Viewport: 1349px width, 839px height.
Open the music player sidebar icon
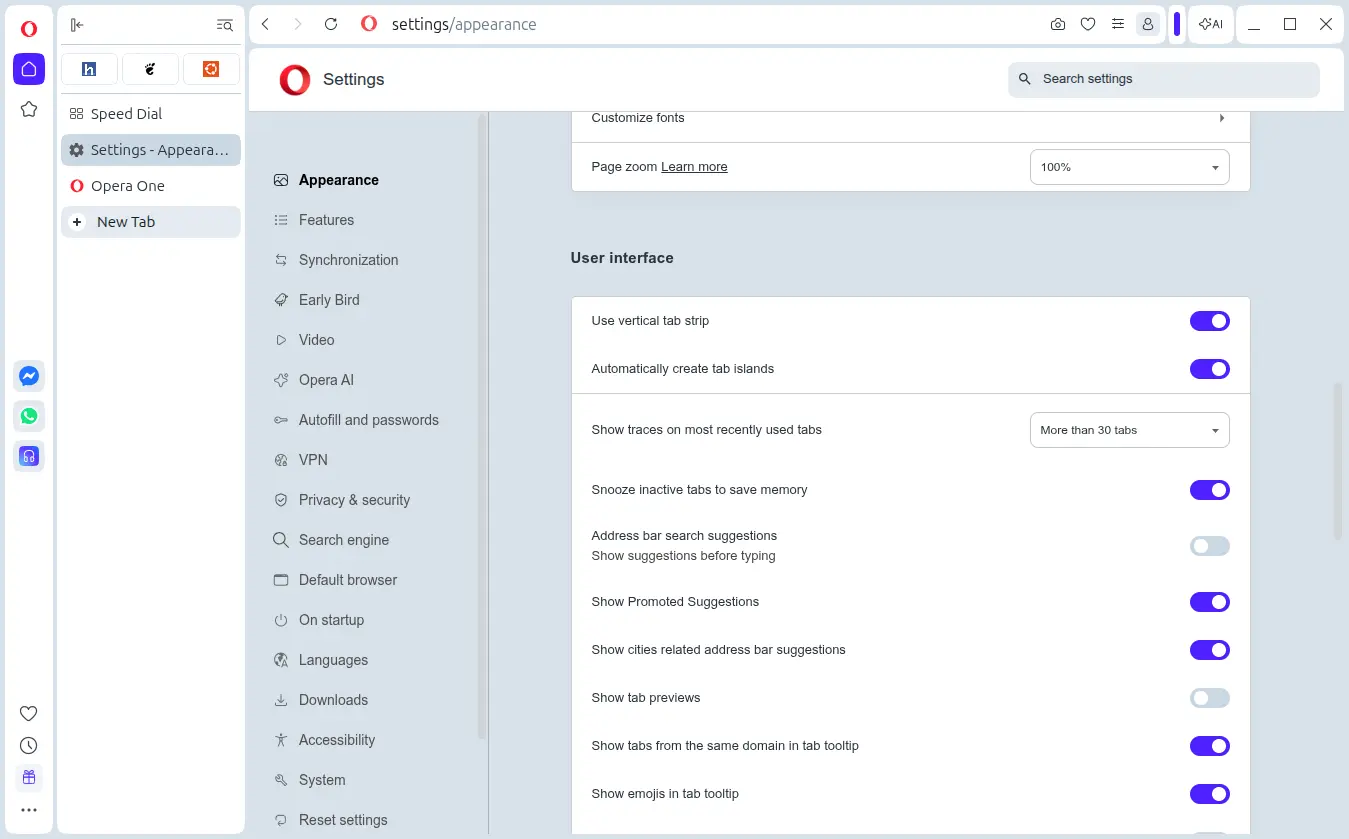pos(29,456)
